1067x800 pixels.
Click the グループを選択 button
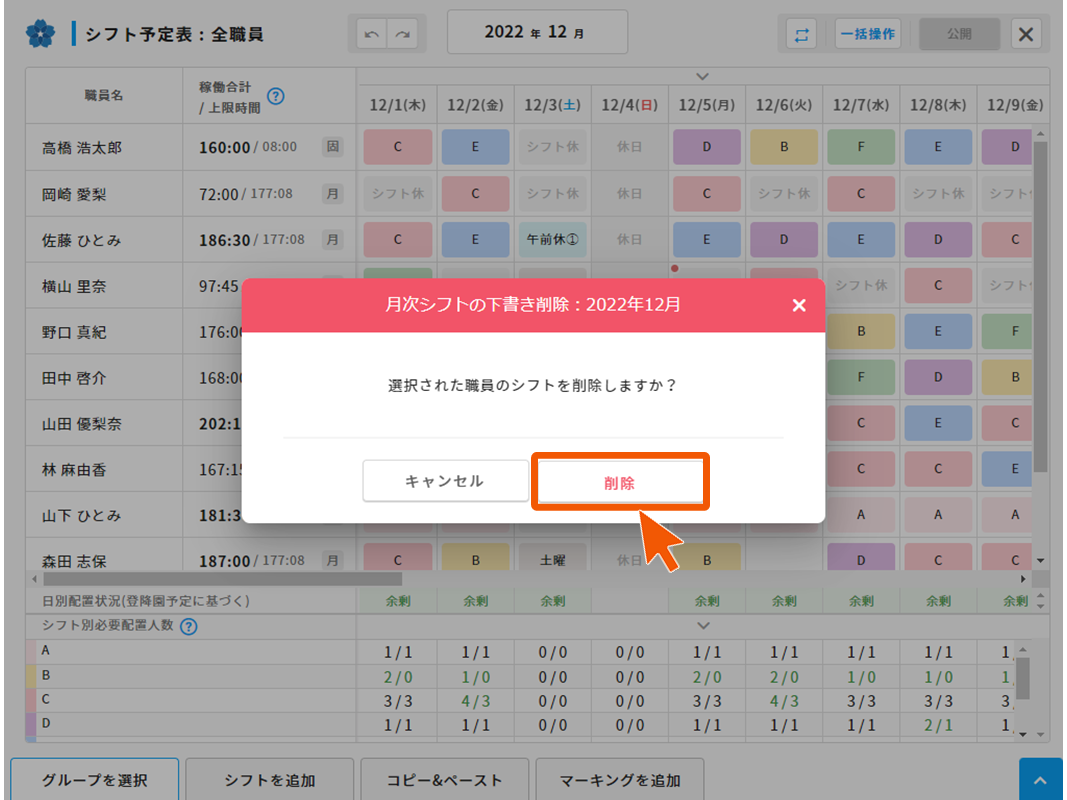tap(95, 780)
